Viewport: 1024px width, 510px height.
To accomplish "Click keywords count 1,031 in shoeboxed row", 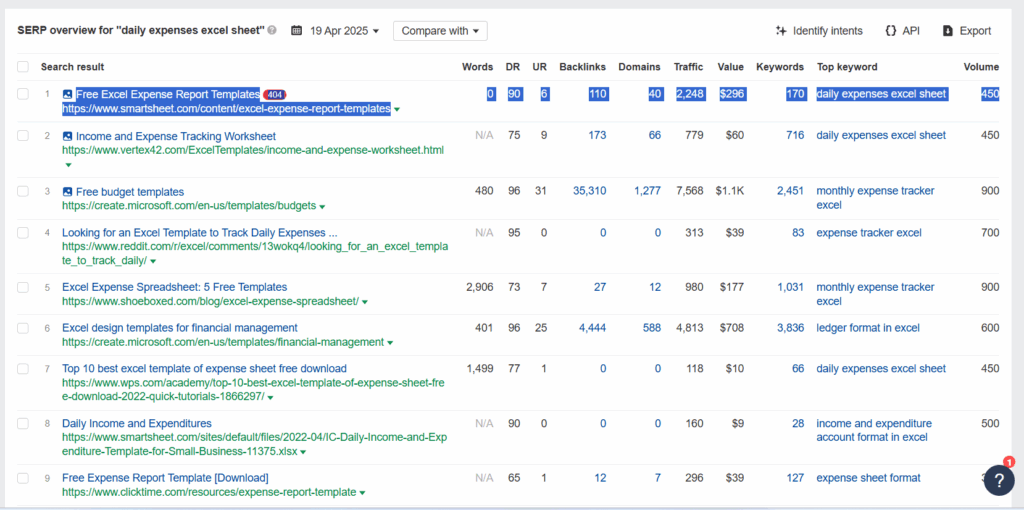I will point(791,287).
